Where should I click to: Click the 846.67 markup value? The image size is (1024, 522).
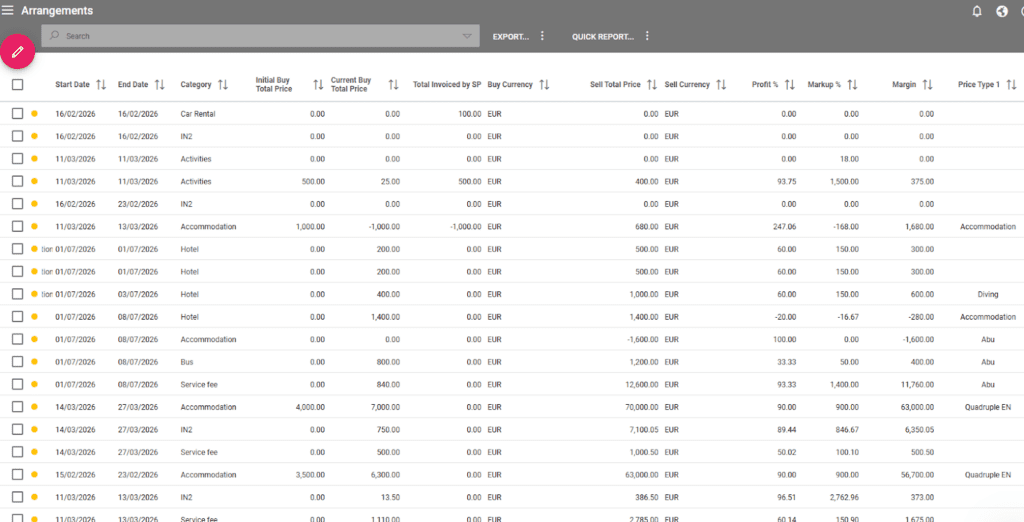coord(847,429)
